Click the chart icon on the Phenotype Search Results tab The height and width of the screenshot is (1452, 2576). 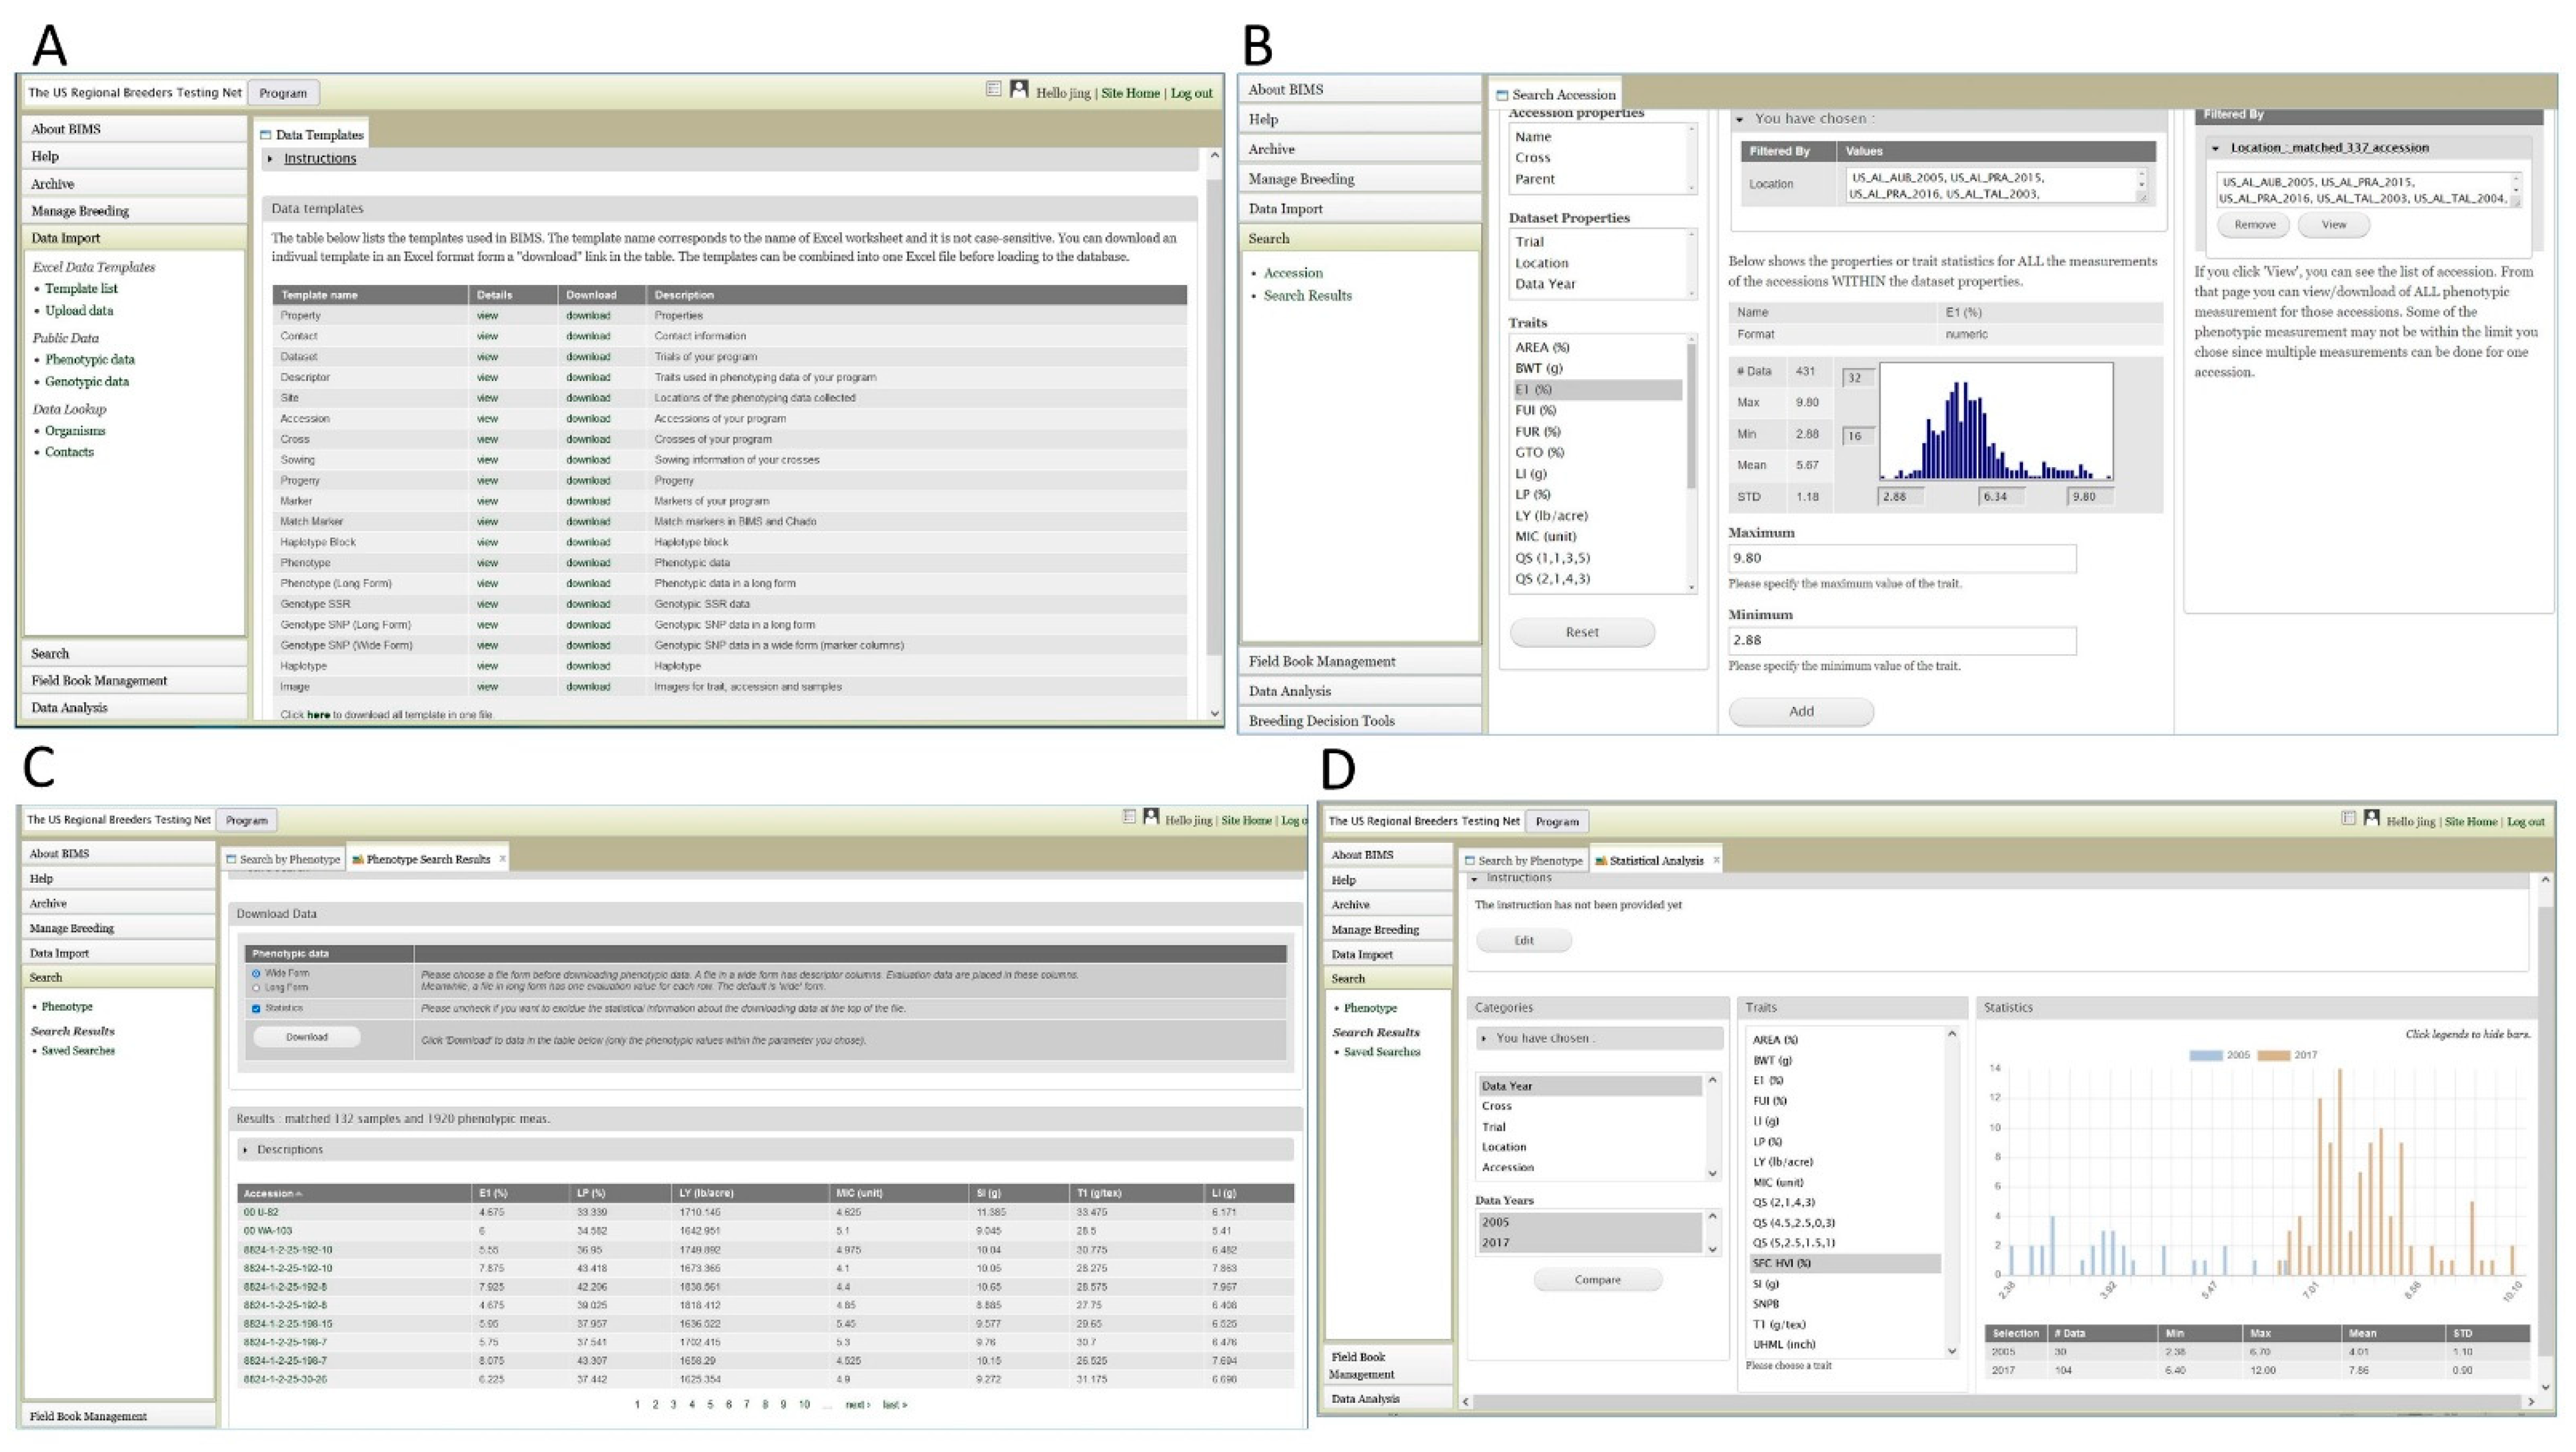358,859
